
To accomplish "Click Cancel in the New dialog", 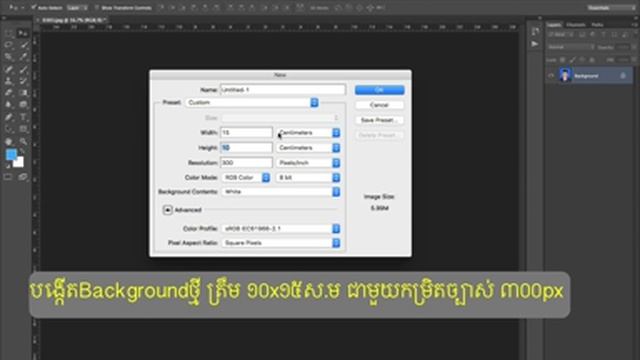I will pos(380,105).
